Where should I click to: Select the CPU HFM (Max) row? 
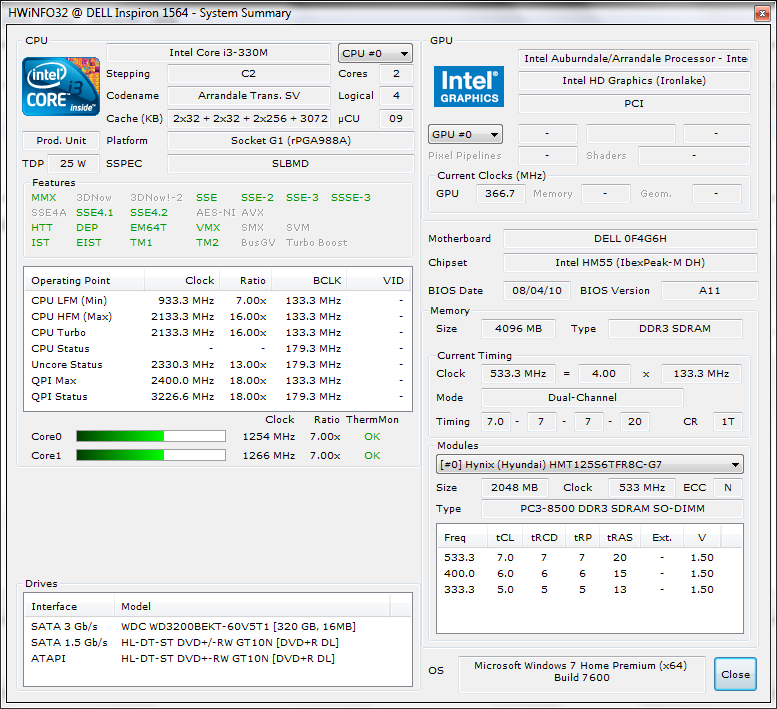218,317
